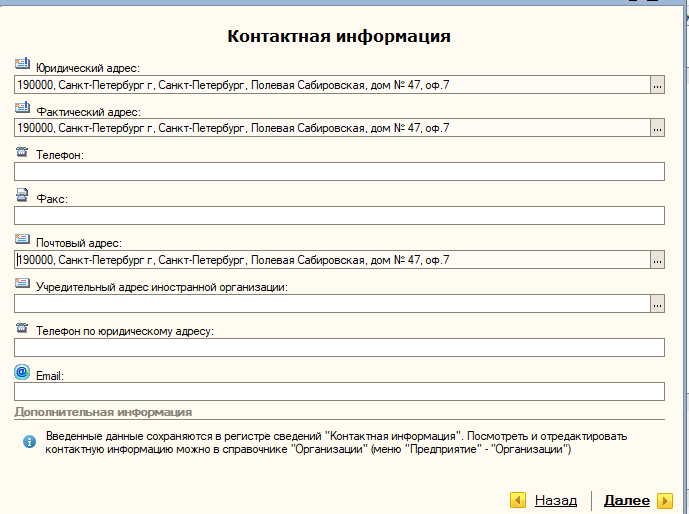
Task: Click into the empty Email field
Action: [x=339, y=391]
